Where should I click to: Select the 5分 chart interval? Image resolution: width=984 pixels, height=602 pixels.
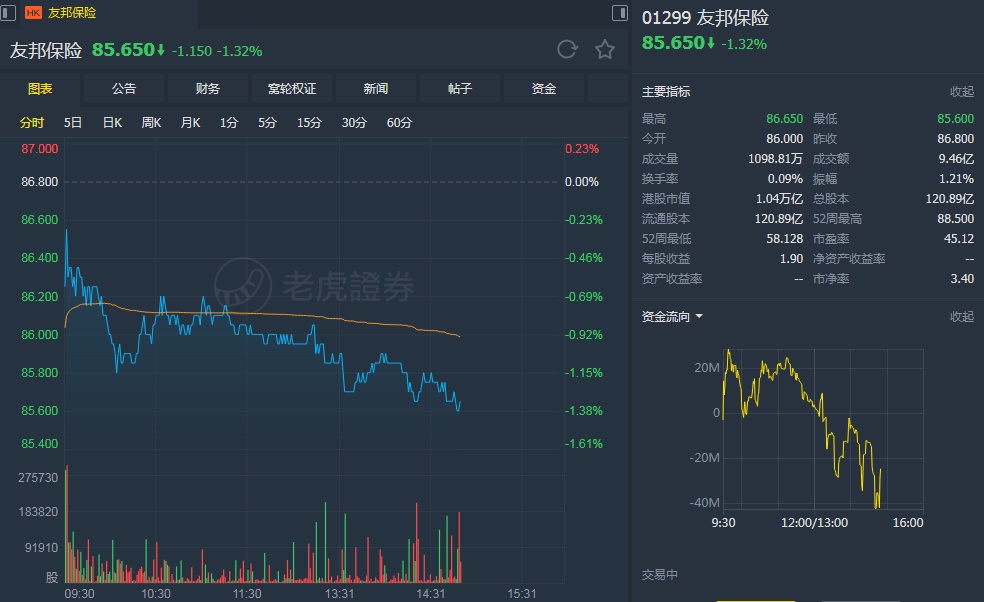click(x=267, y=123)
